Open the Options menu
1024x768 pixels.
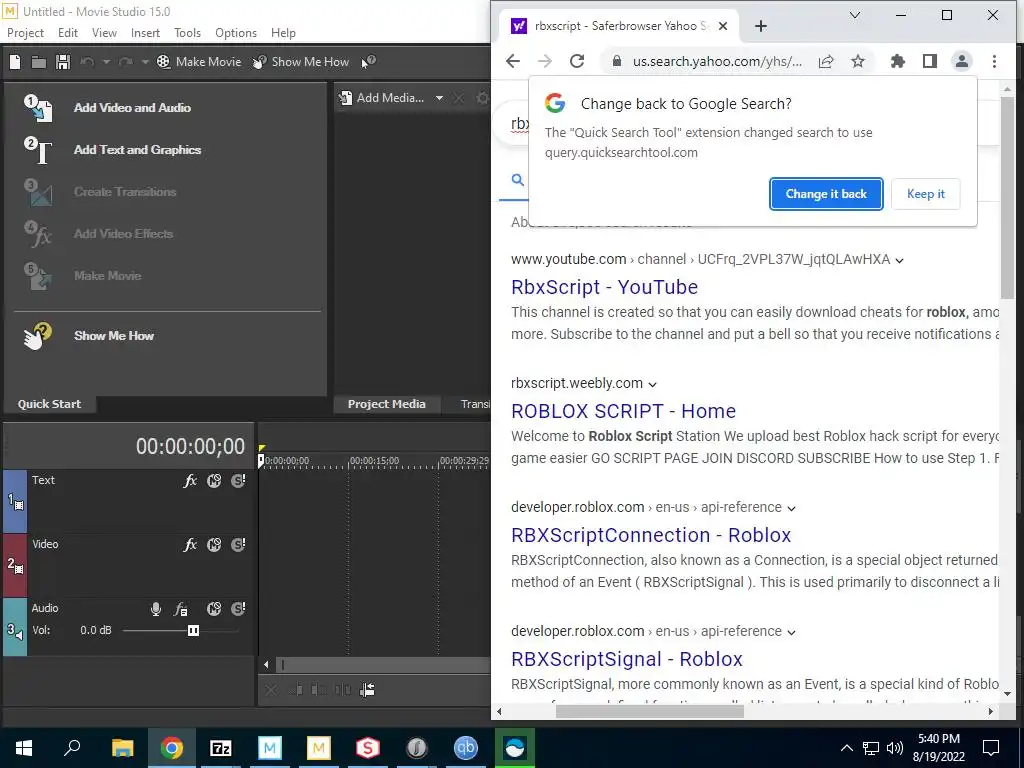click(x=236, y=33)
